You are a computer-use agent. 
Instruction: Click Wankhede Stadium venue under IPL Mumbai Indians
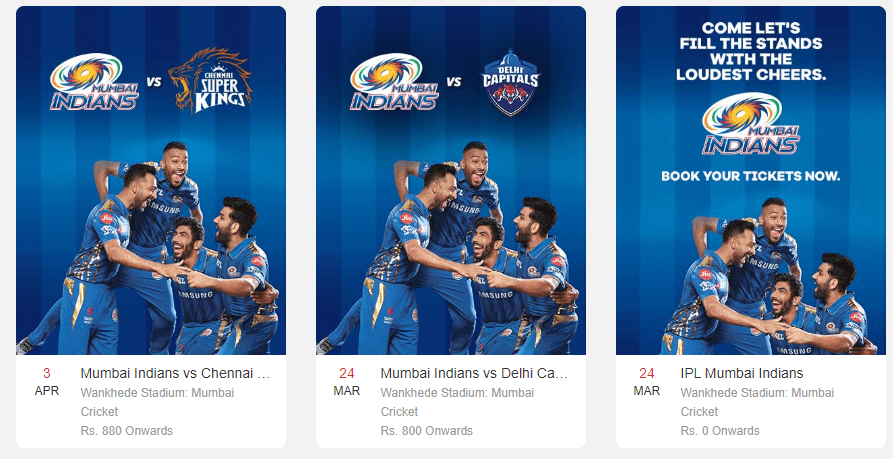[757, 392]
